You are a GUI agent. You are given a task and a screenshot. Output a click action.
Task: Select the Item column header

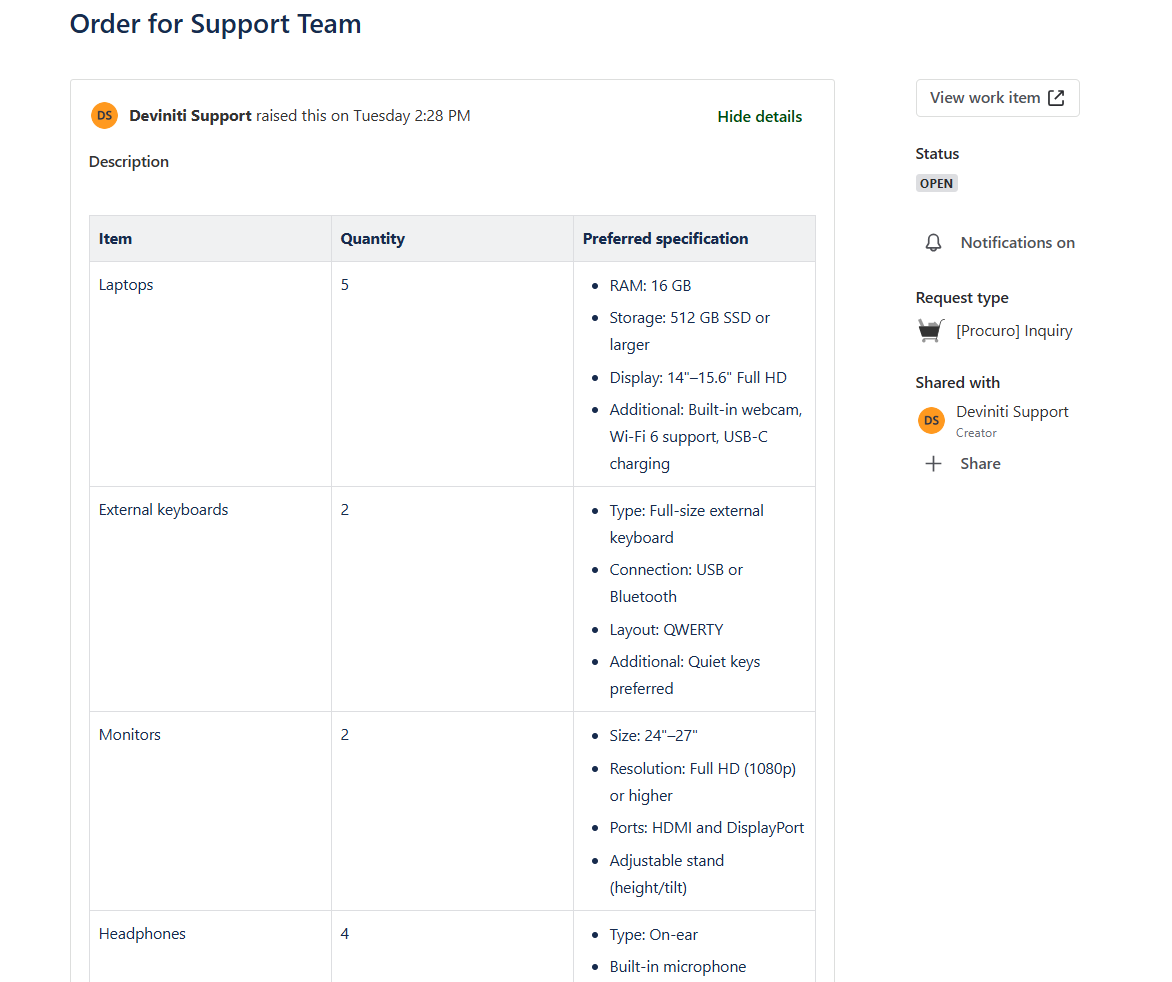[115, 239]
